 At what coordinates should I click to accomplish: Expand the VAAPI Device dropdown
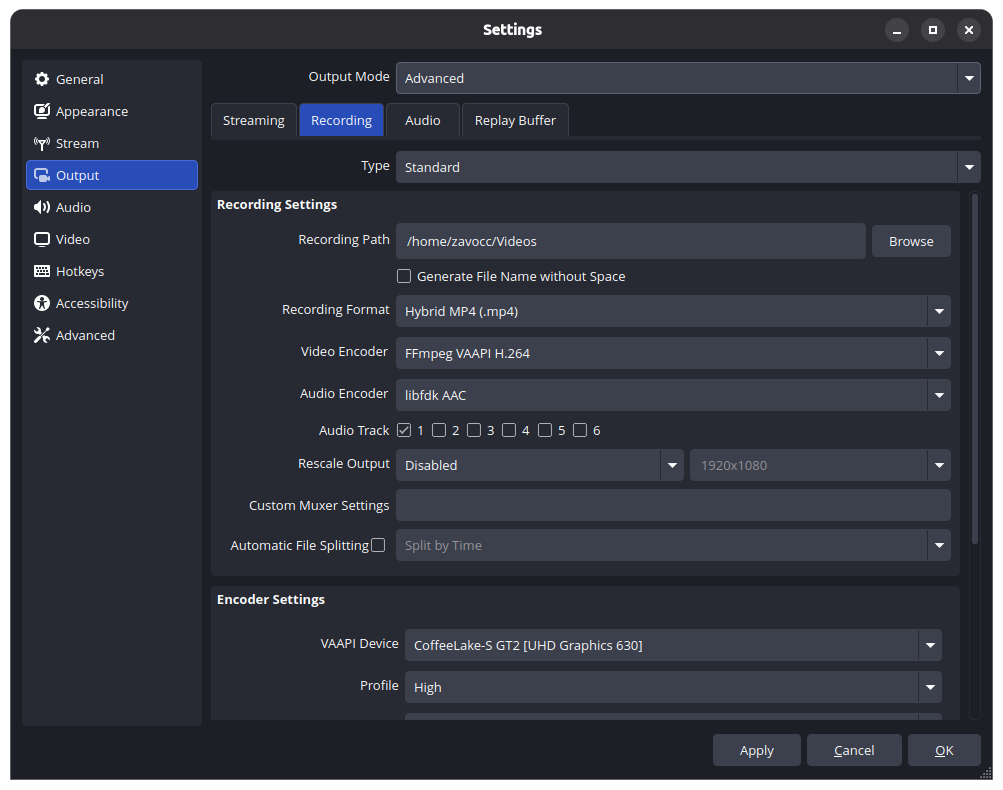(x=673, y=645)
